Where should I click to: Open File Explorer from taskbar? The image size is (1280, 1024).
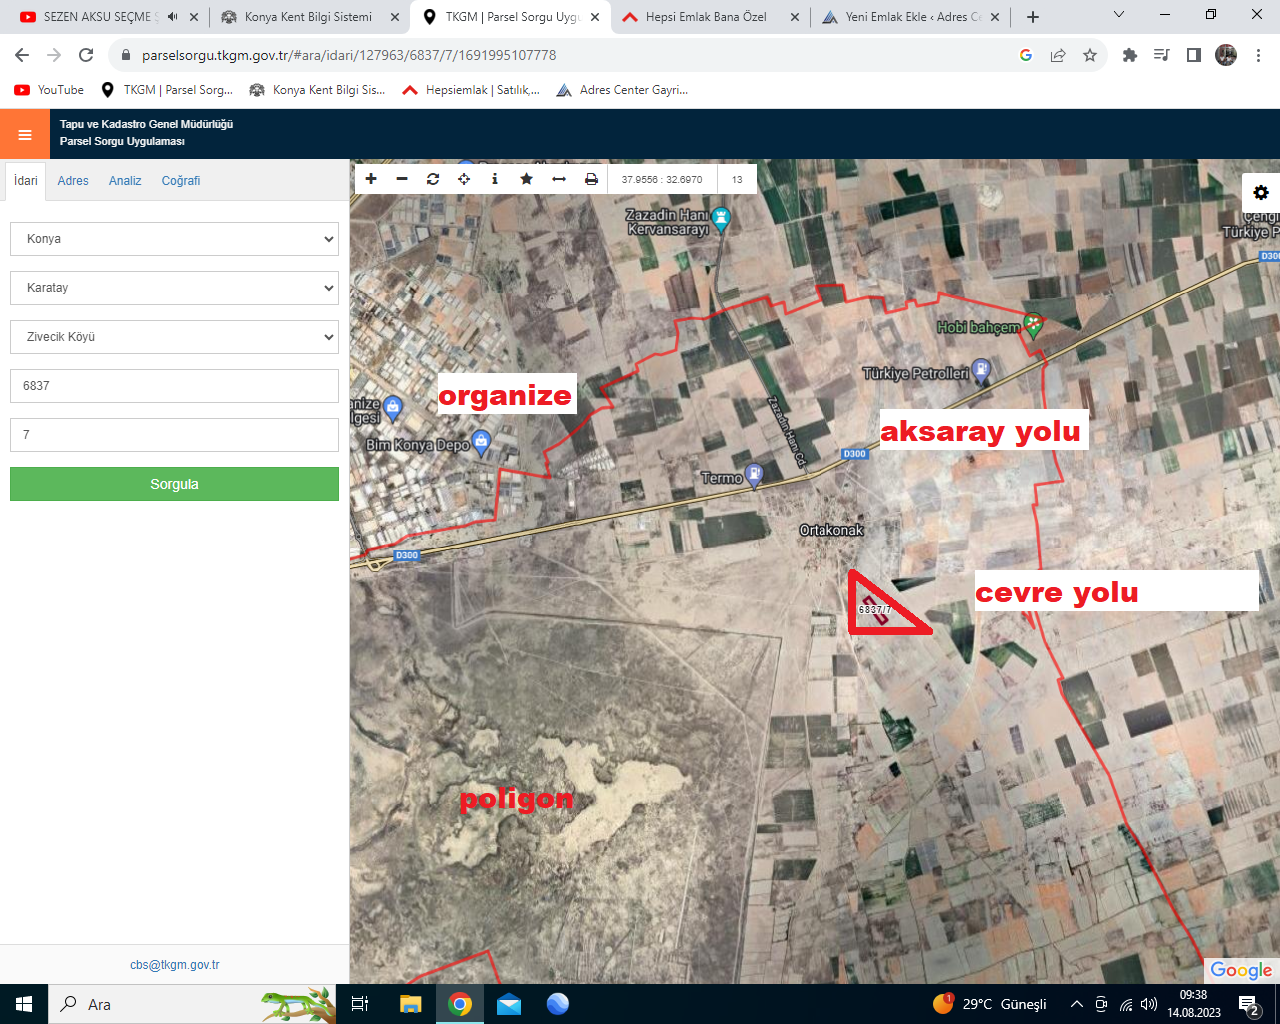(x=410, y=1004)
